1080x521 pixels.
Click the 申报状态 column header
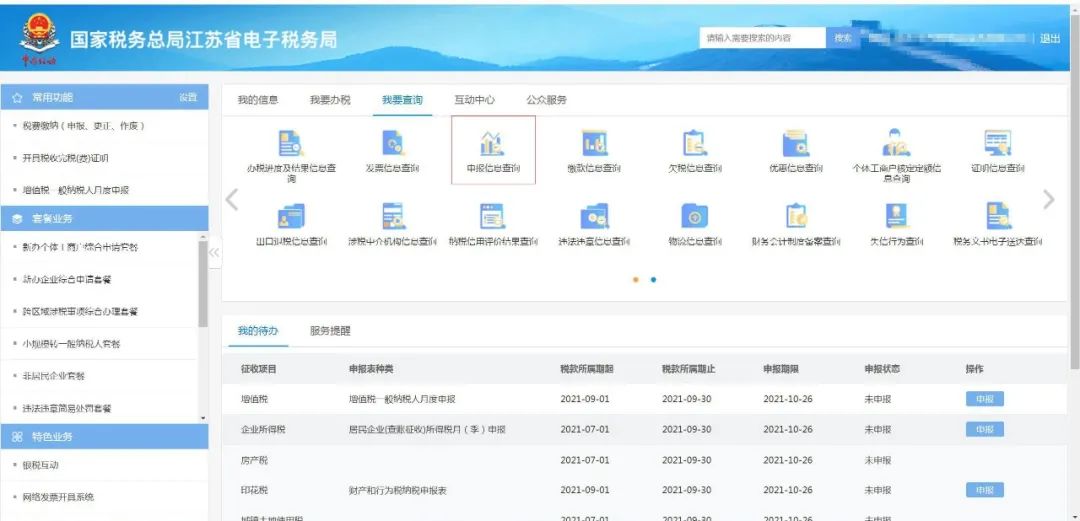(x=882, y=369)
